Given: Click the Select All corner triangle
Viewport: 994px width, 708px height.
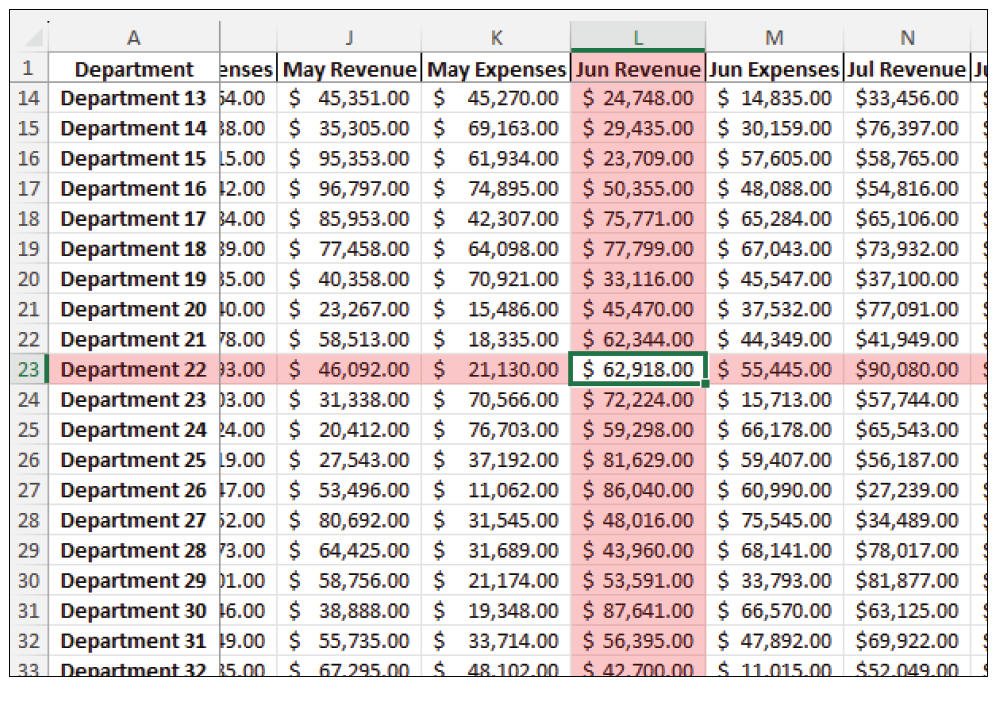Looking at the screenshot, I should coord(33,38).
